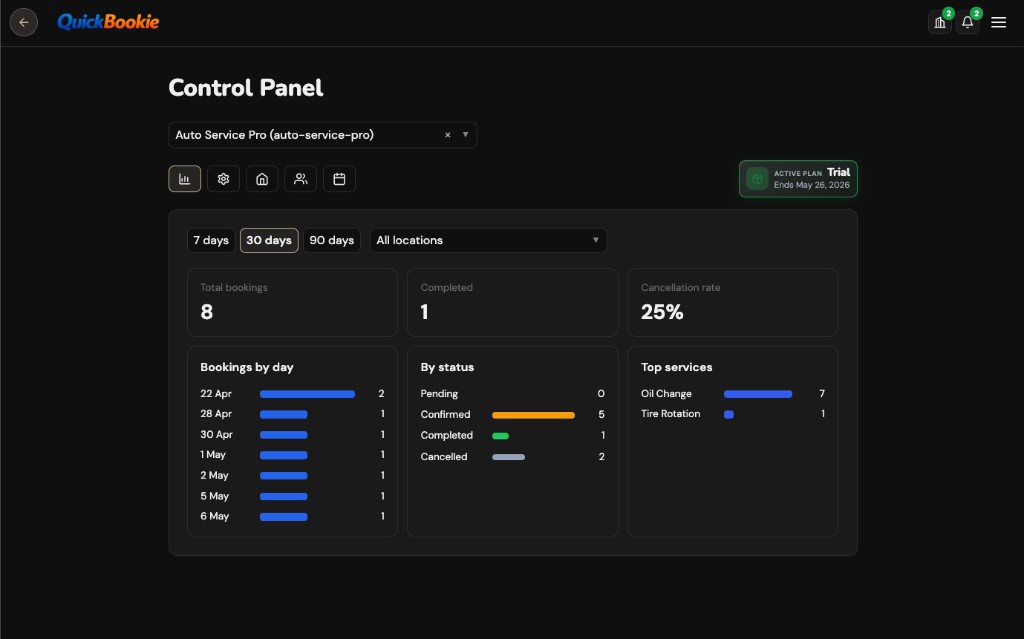
Task: Click the 'Confirmed' status label
Action: [x=445, y=415]
